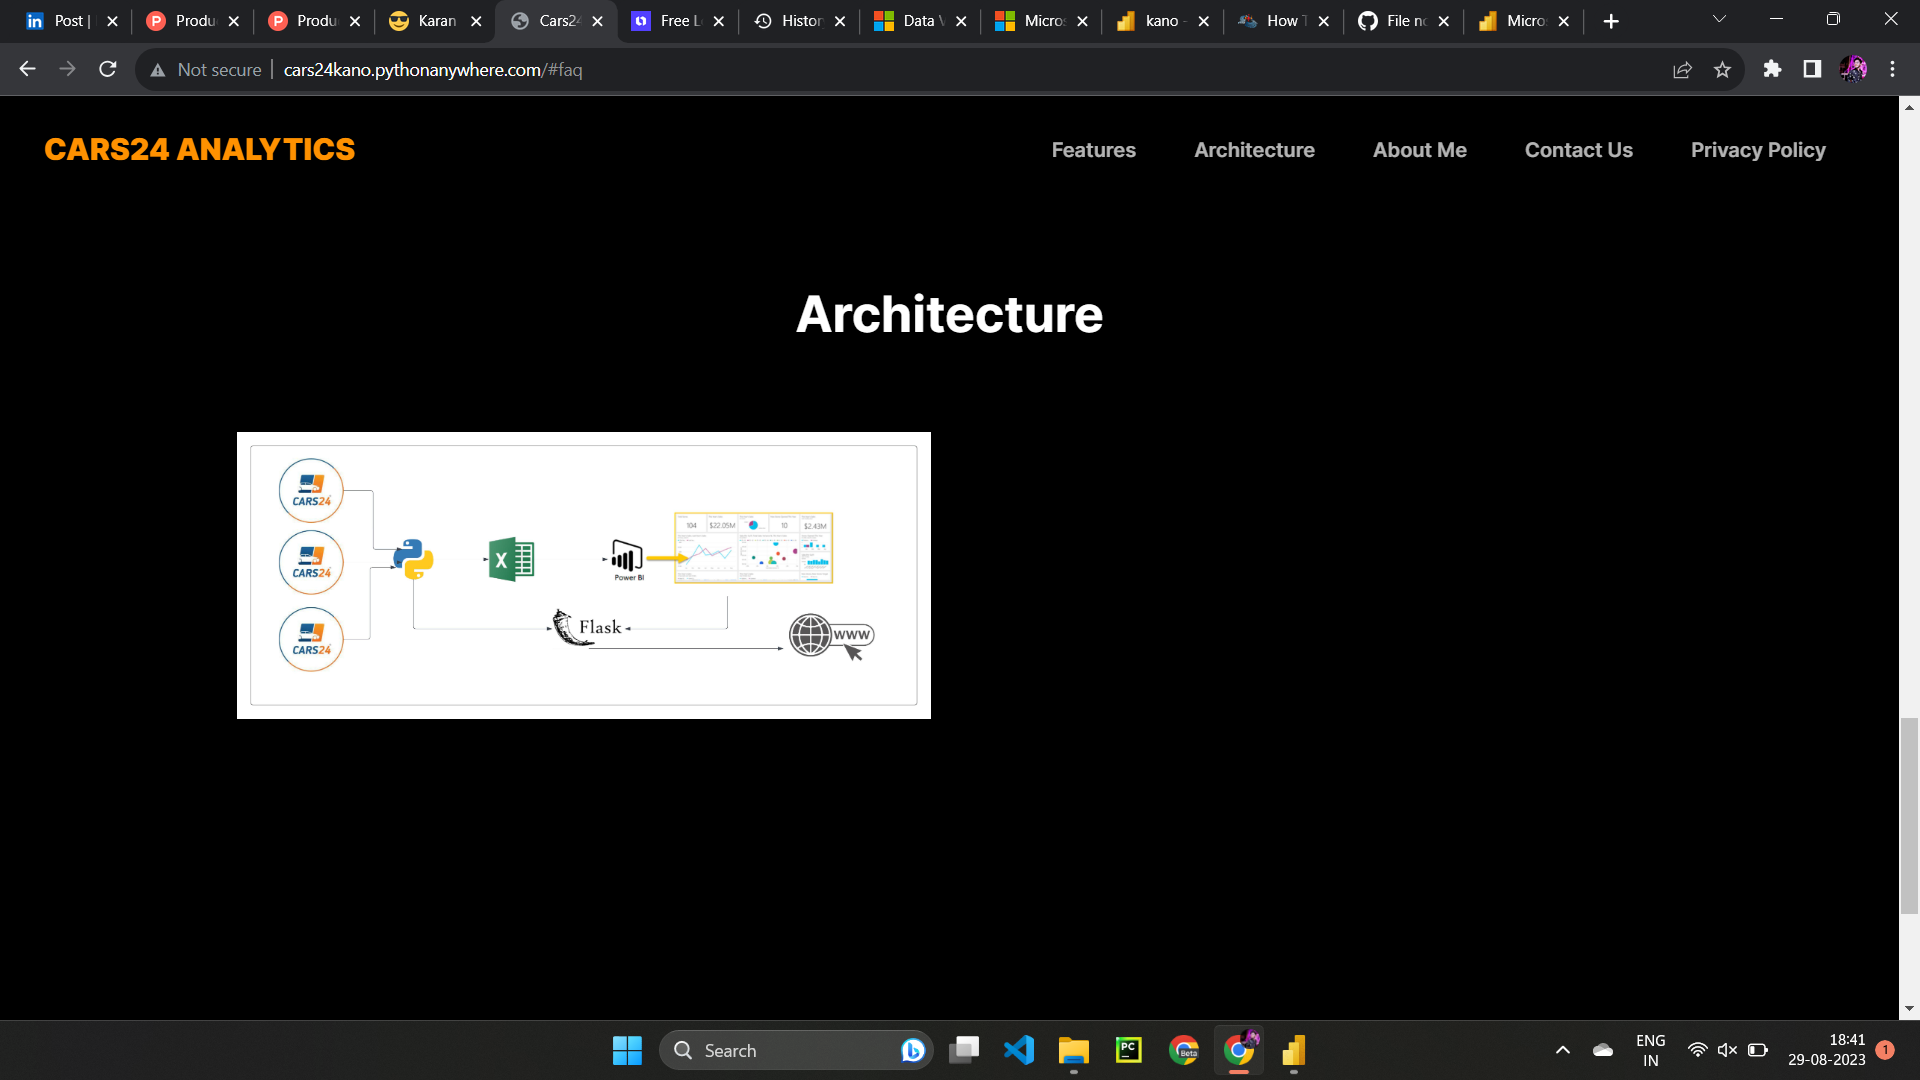Reload the page with the refresh icon
The image size is (1920, 1080).
[x=108, y=69]
